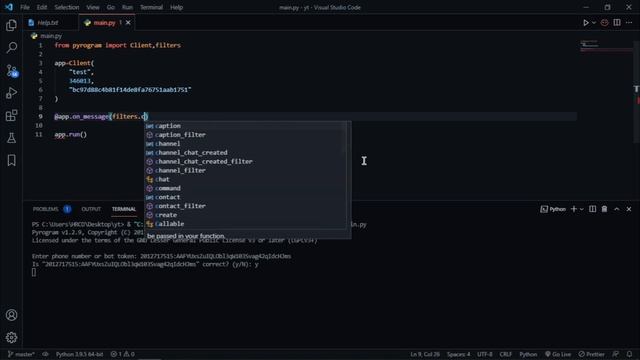Run the Python file with play button
Screen dimensions: 640x360
point(586,23)
